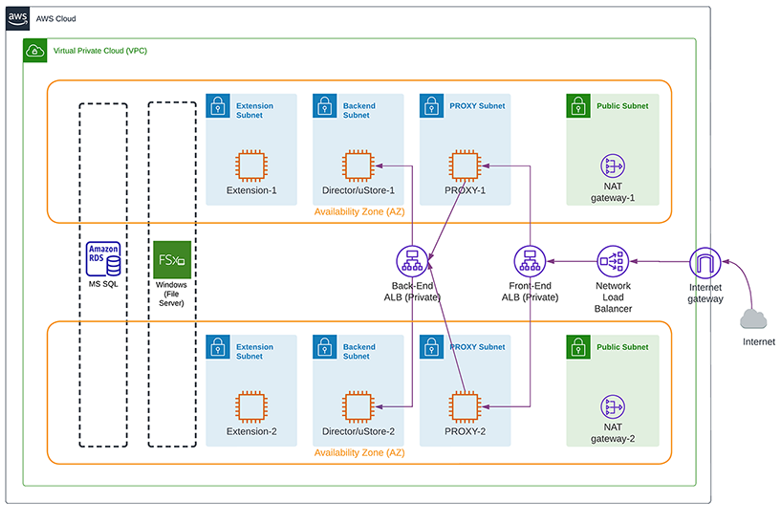This screenshot has height=508, width=780.
Task: Click the PROXY-2 instance icon
Action: [465, 406]
